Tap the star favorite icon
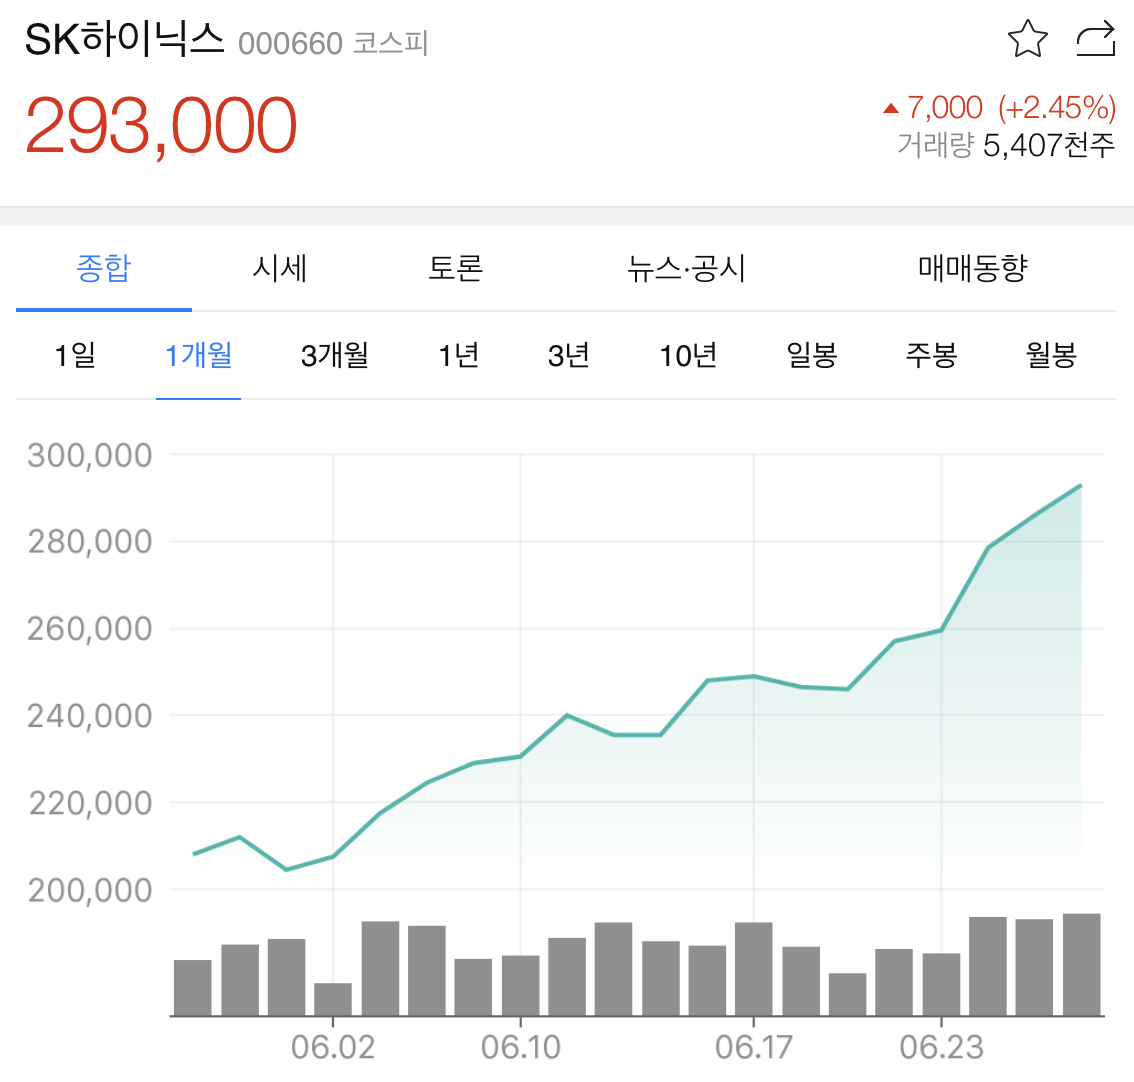The height and width of the screenshot is (1082, 1134). (x=1027, y=39)
